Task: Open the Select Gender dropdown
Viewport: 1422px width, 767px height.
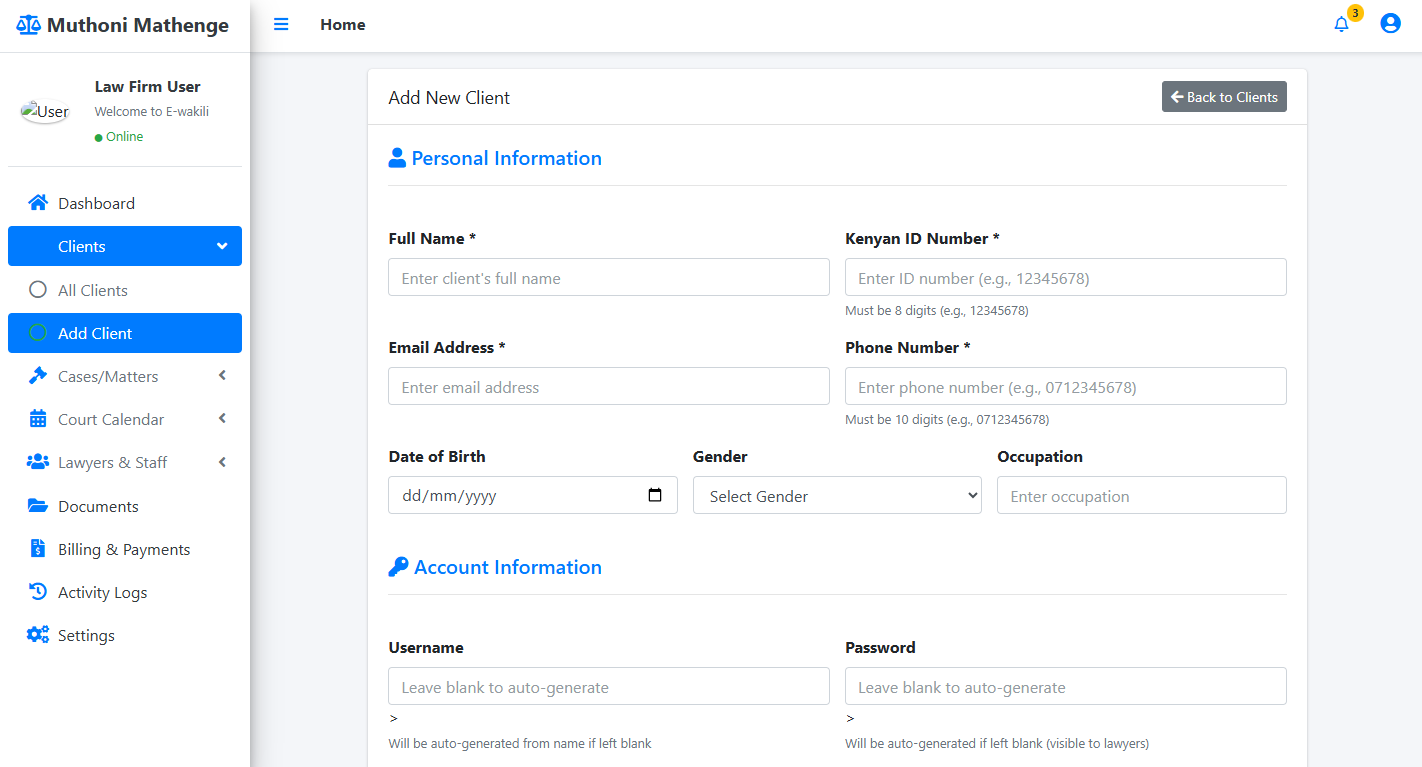Action: (837, 496)
